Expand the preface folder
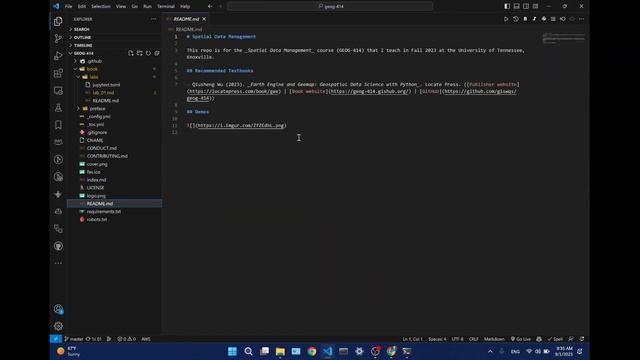The width and height of the screenshot is (640, 360). [114, 109]
